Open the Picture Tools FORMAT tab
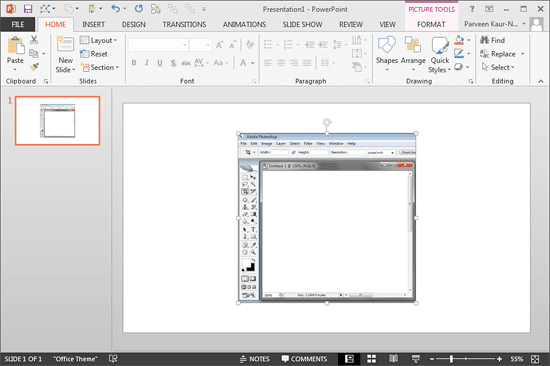This screenshot has width=550, height=366. click(x=431, y=24)
